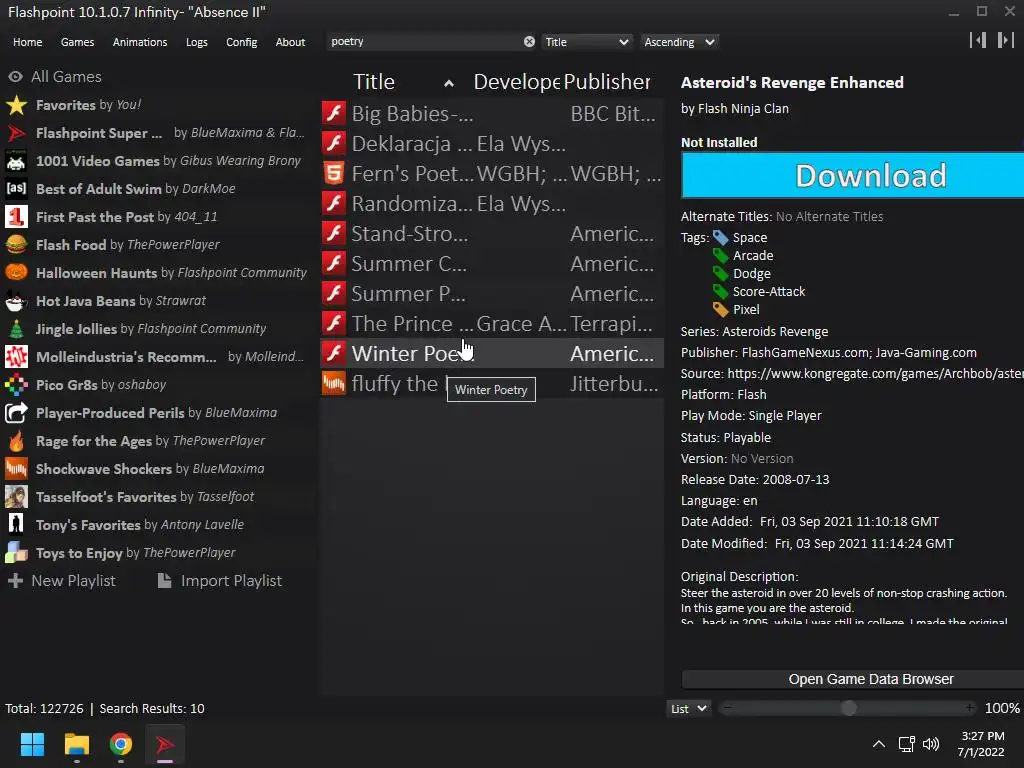Select the Flash Food burger icon

point(16,245)
